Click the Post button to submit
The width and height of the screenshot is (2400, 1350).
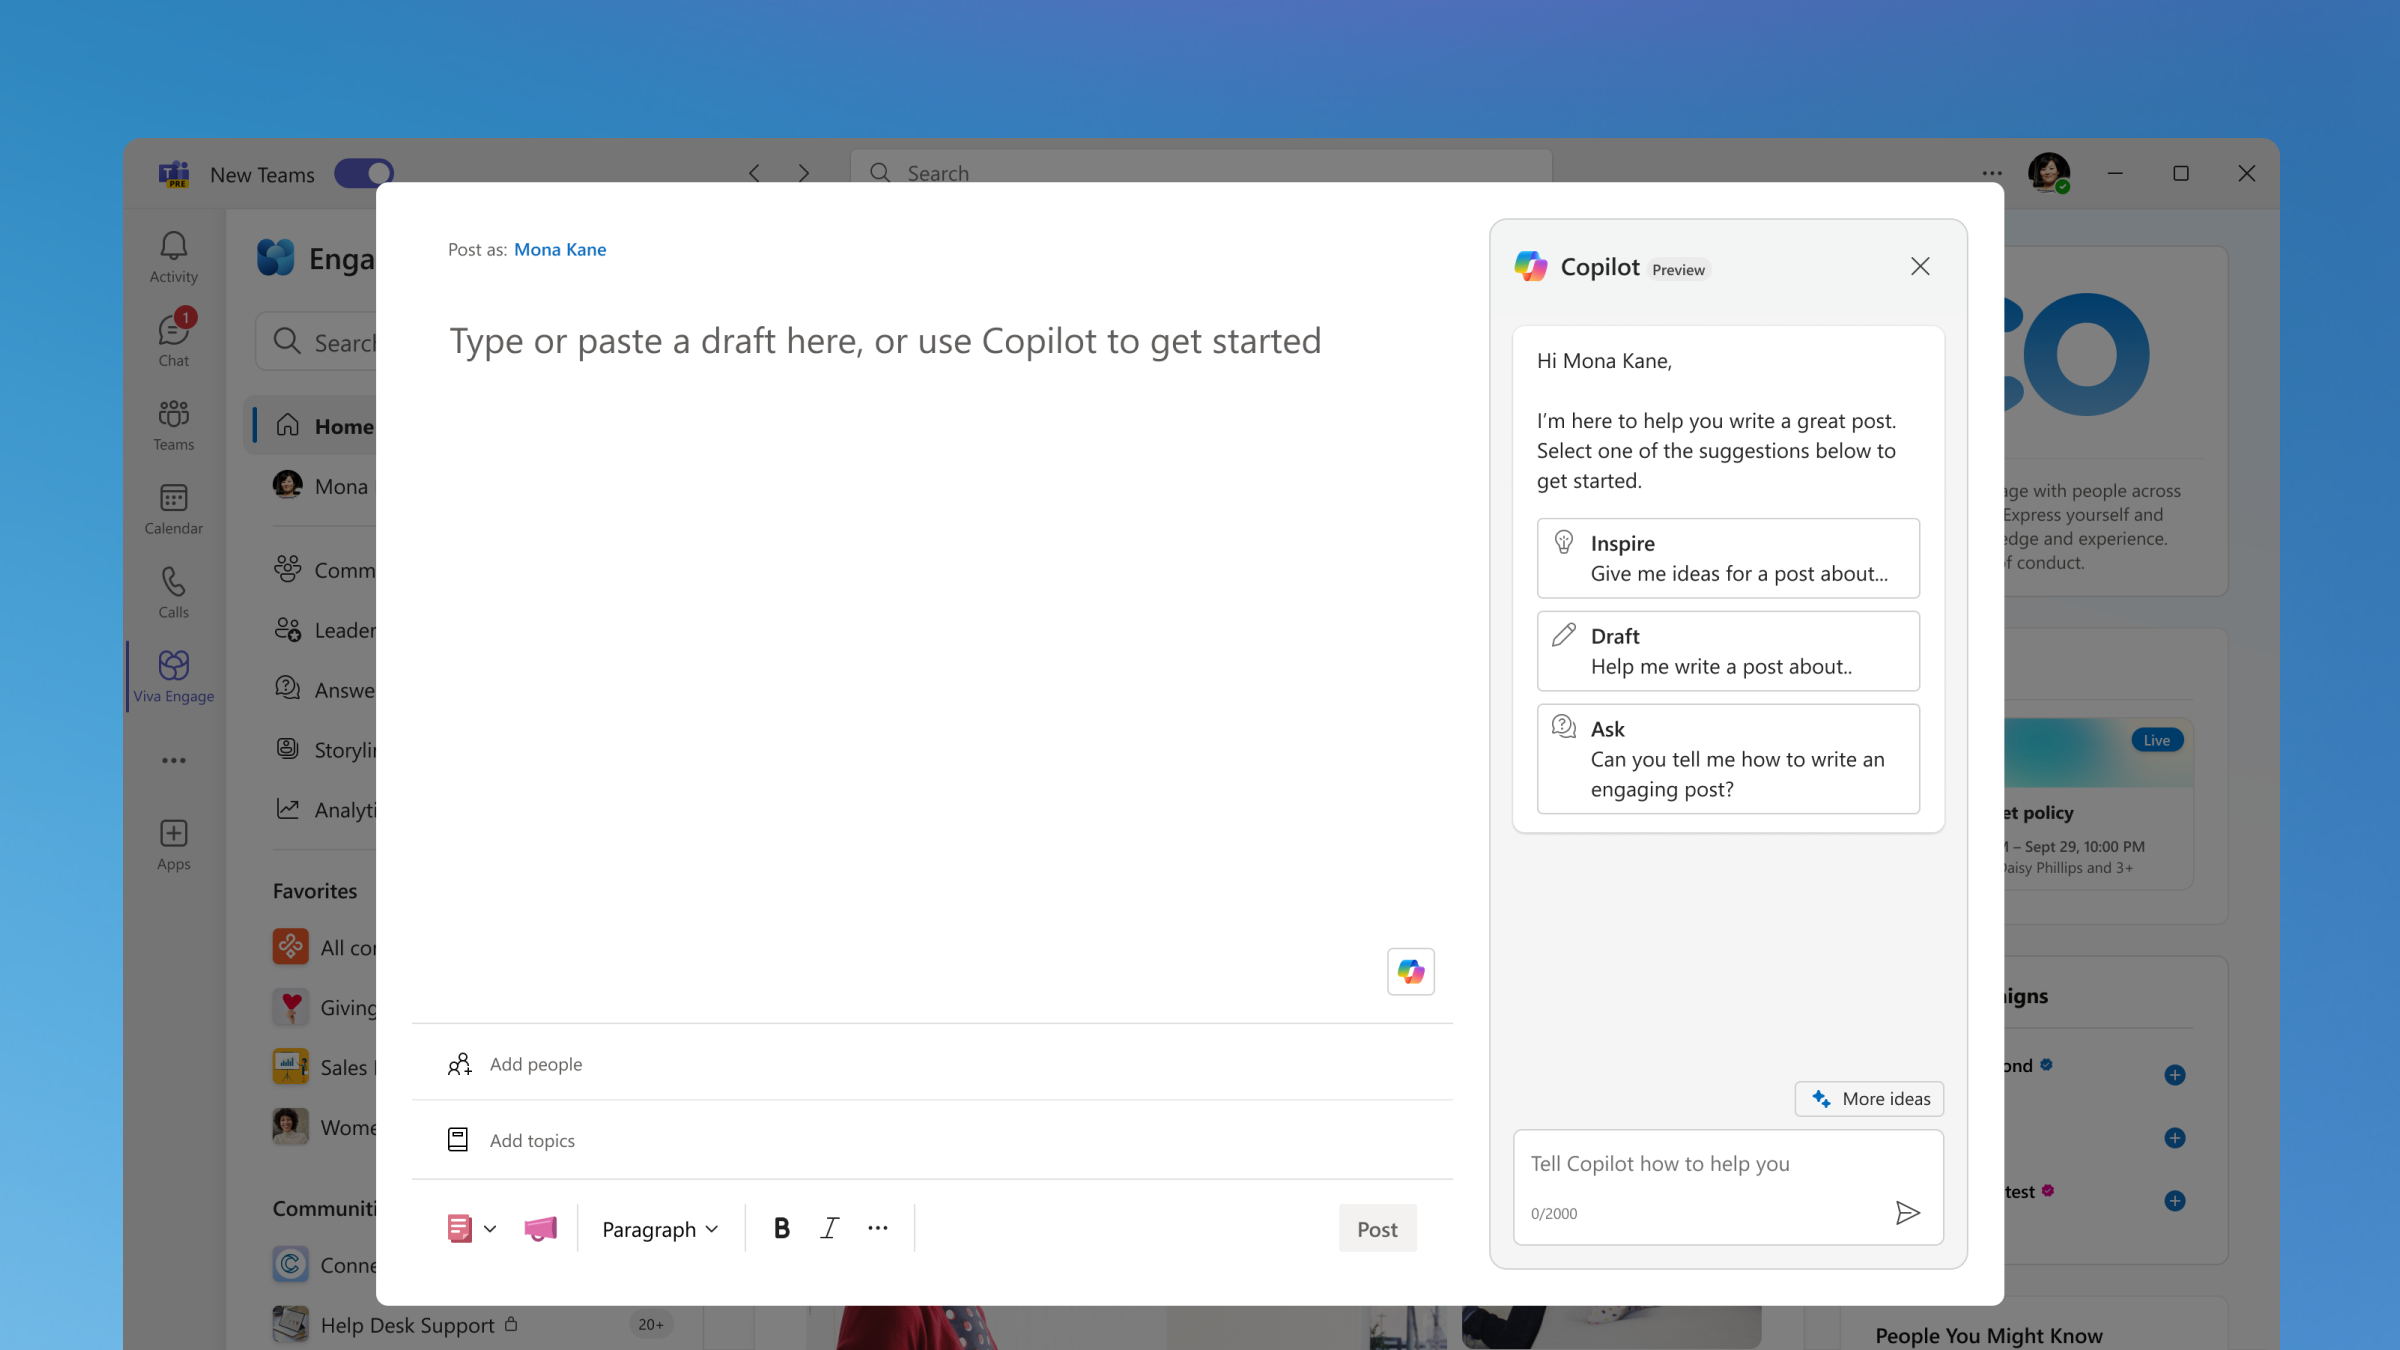(1375, 1226)
